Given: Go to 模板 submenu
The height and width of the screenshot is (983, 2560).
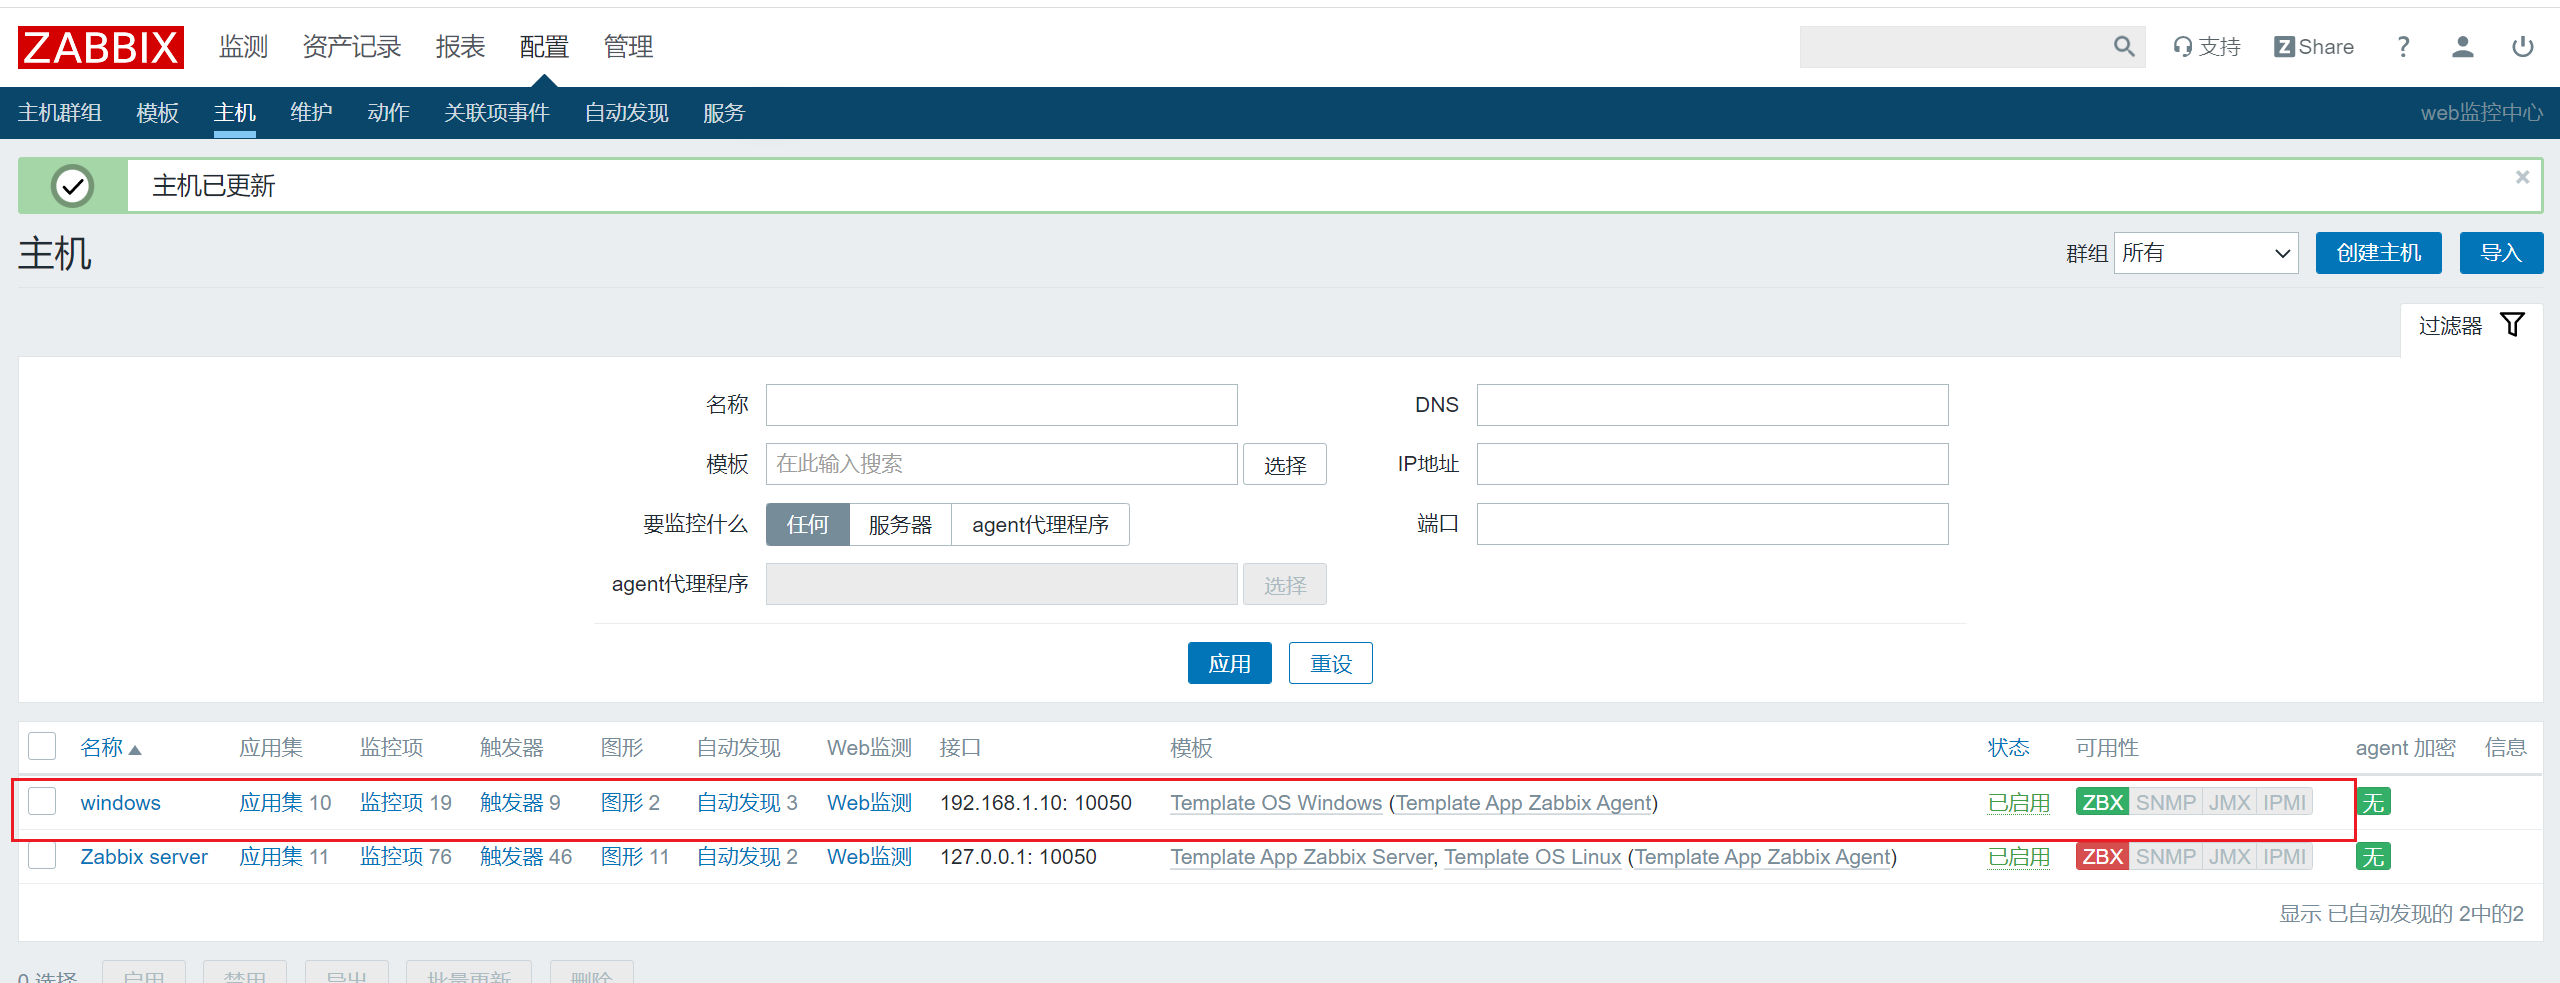Looking at the screenshot, I should (x=157, y=113).
